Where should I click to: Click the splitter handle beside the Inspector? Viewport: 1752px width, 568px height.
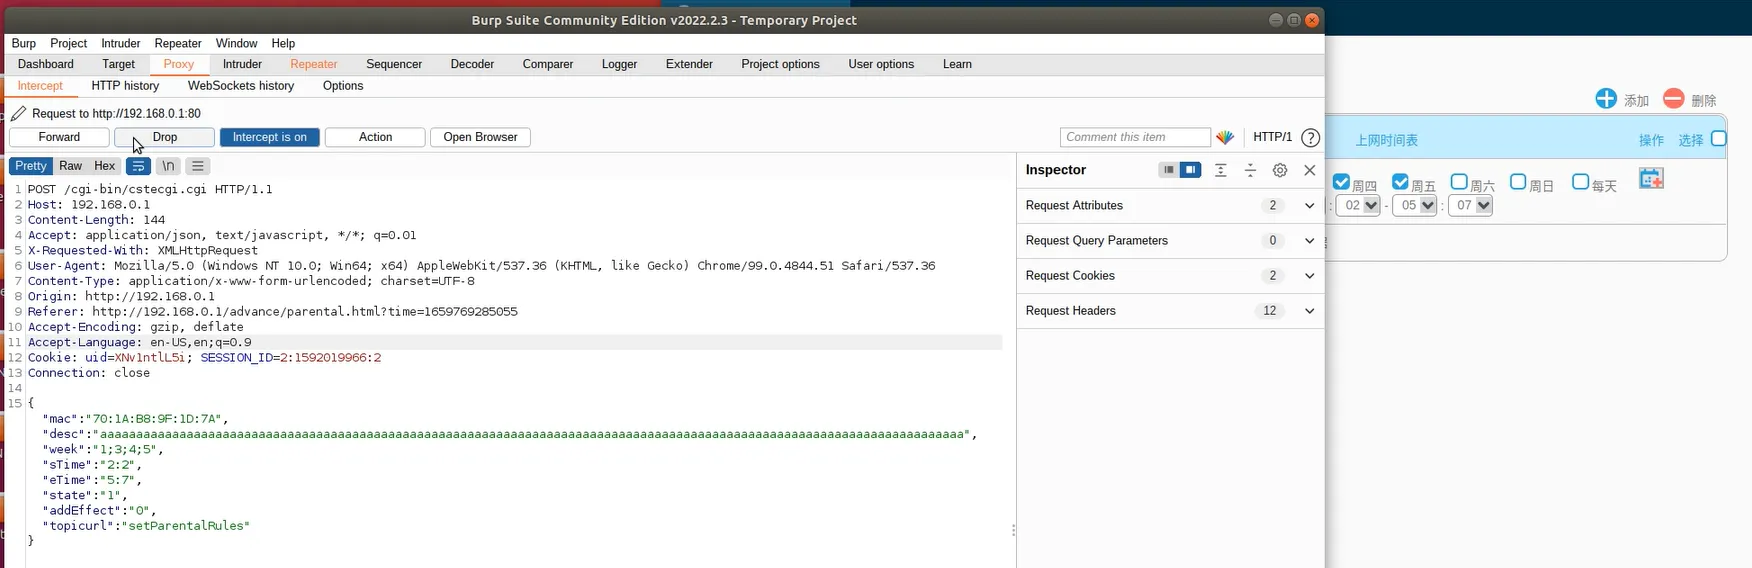[x=1013, y=530]
